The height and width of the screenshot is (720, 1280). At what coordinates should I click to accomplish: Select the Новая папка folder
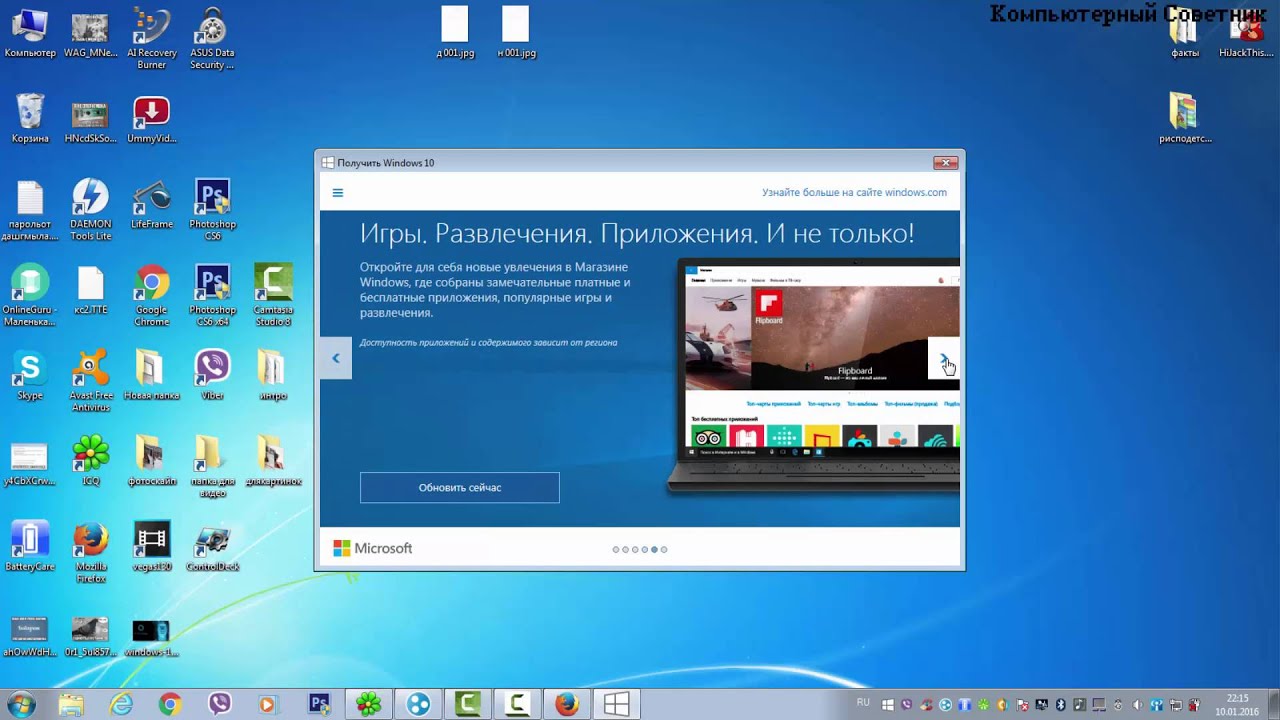click(x=152, y=376)
